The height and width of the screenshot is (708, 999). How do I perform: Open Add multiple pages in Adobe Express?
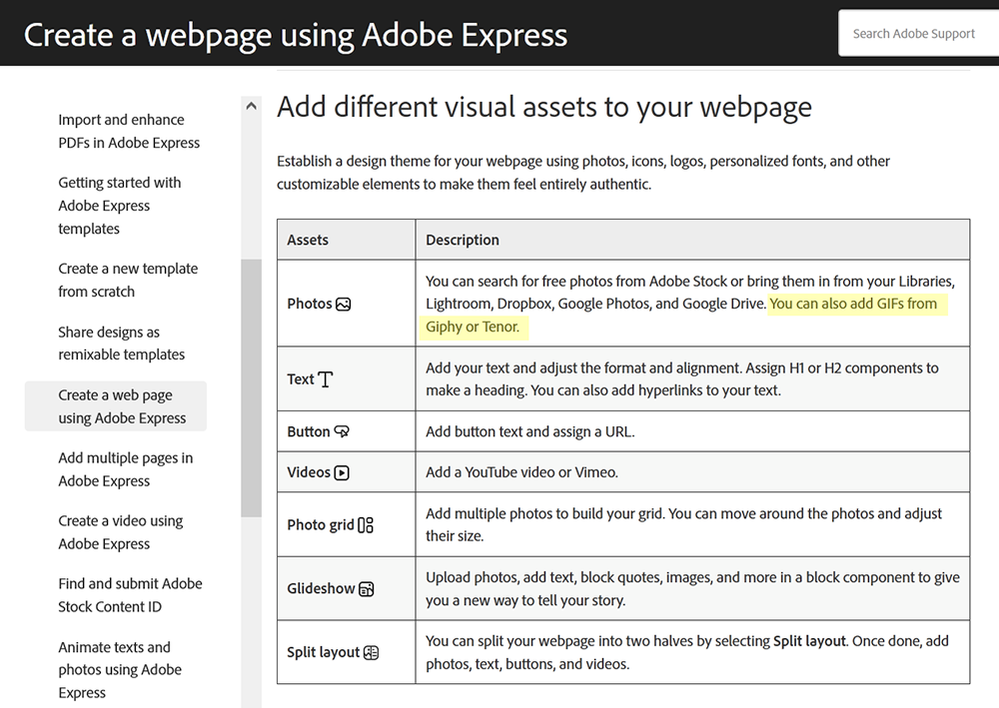pos(125,469)
